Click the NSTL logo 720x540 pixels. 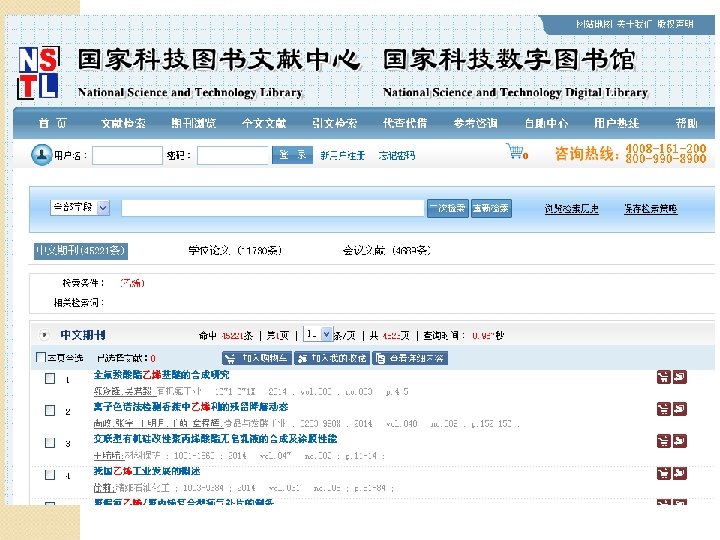coord(39,73)
